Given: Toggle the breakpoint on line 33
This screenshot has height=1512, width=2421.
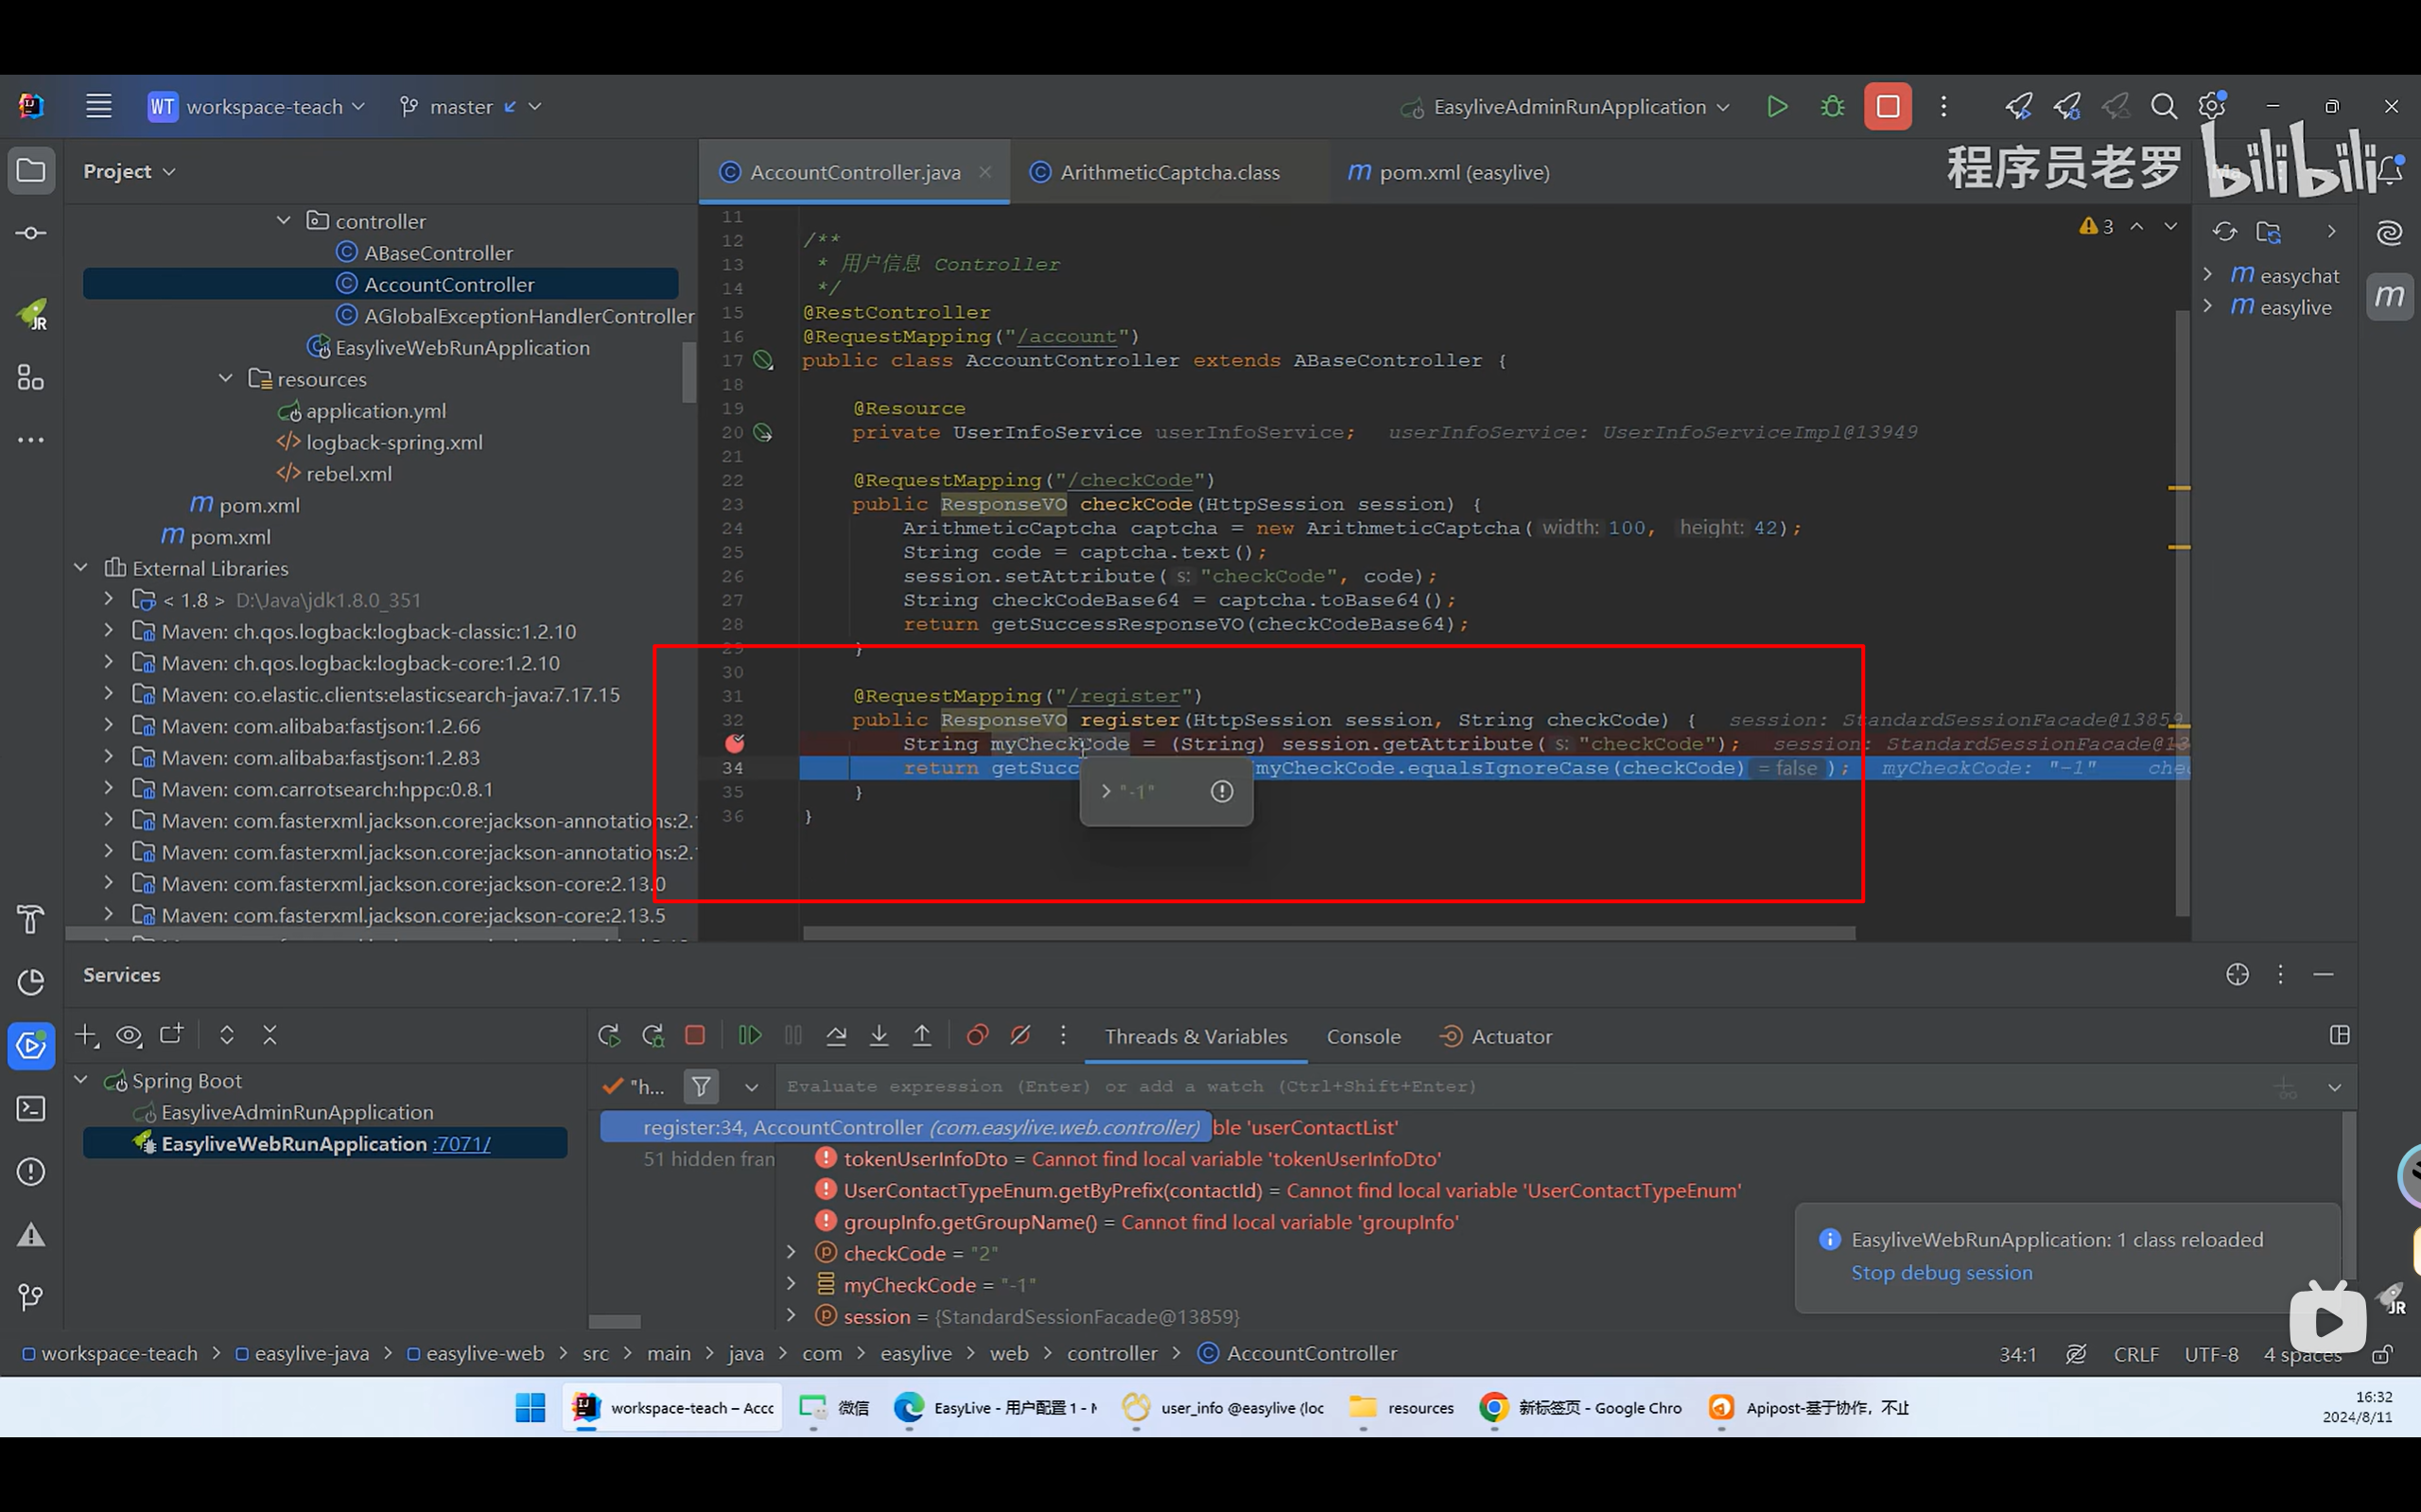Looking at the screenshot, I should (x=735, y=743).
